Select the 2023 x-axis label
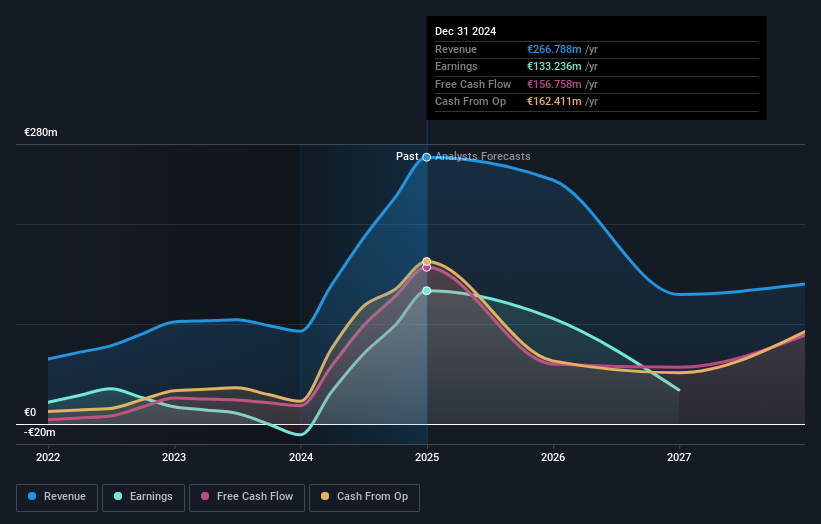 174,457
